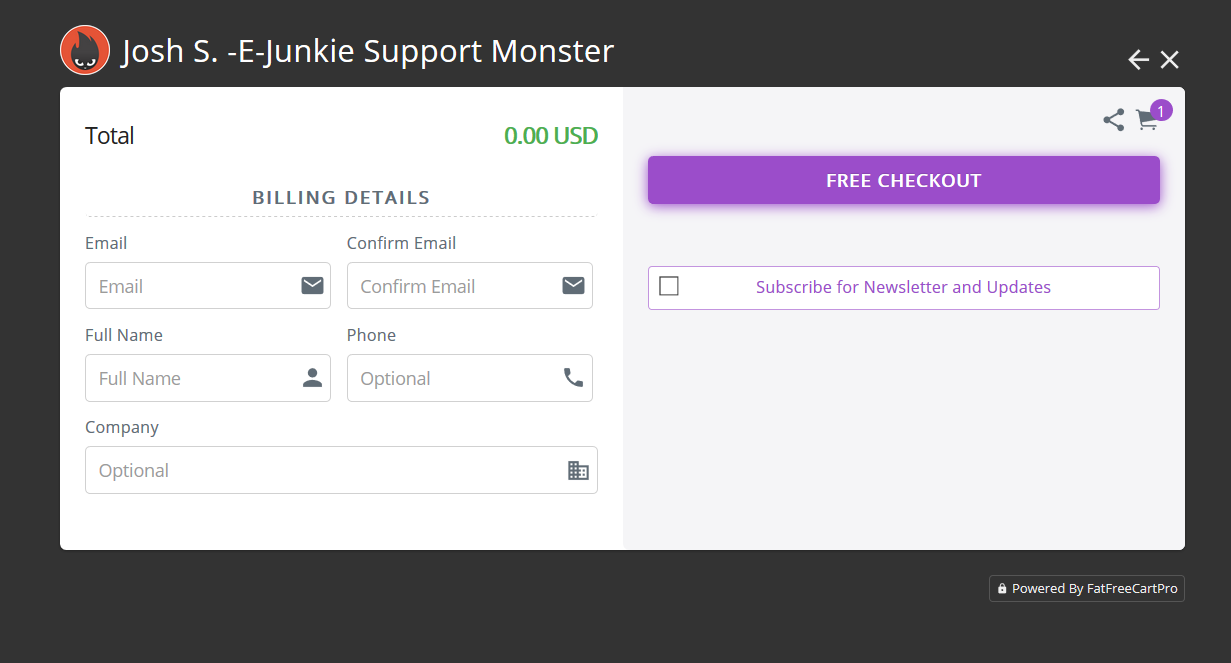
Task: Enable the newsletter subscription checkbox
Action: [x=669, y=286]
